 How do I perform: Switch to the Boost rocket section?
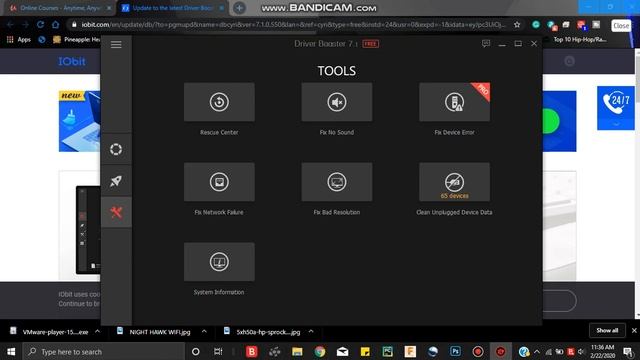(x=116, y=181)
